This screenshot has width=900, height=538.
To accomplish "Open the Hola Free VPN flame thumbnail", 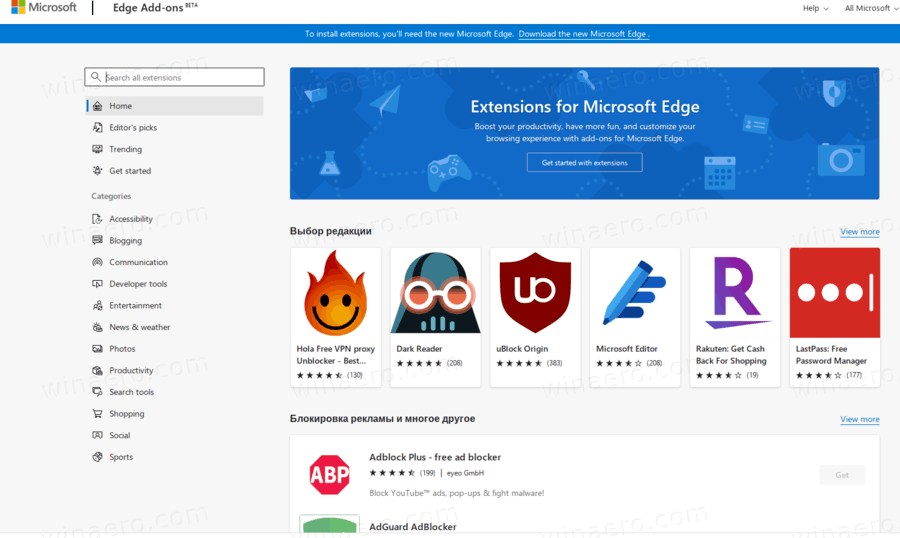I will click(336, 293).
